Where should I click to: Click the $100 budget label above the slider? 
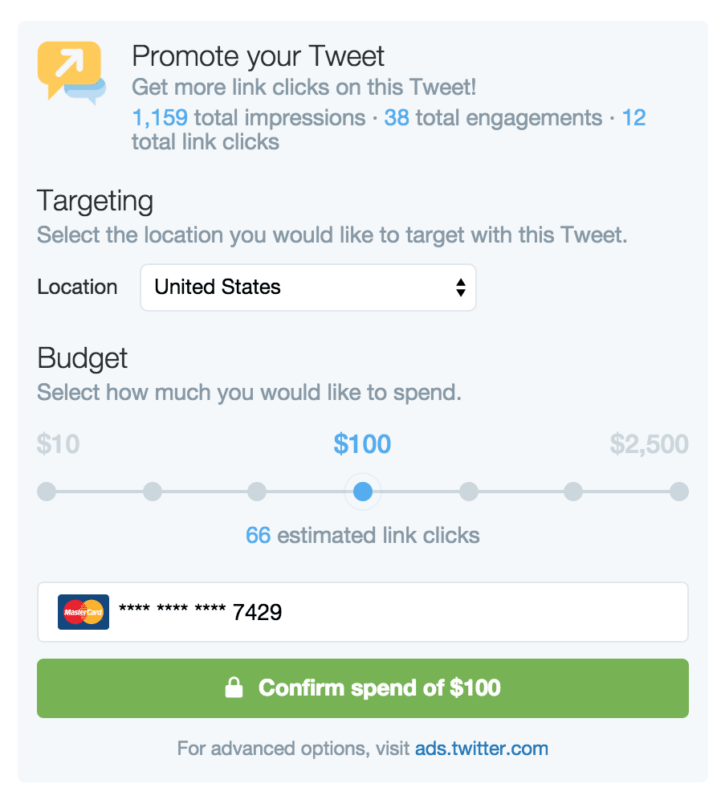362,444
